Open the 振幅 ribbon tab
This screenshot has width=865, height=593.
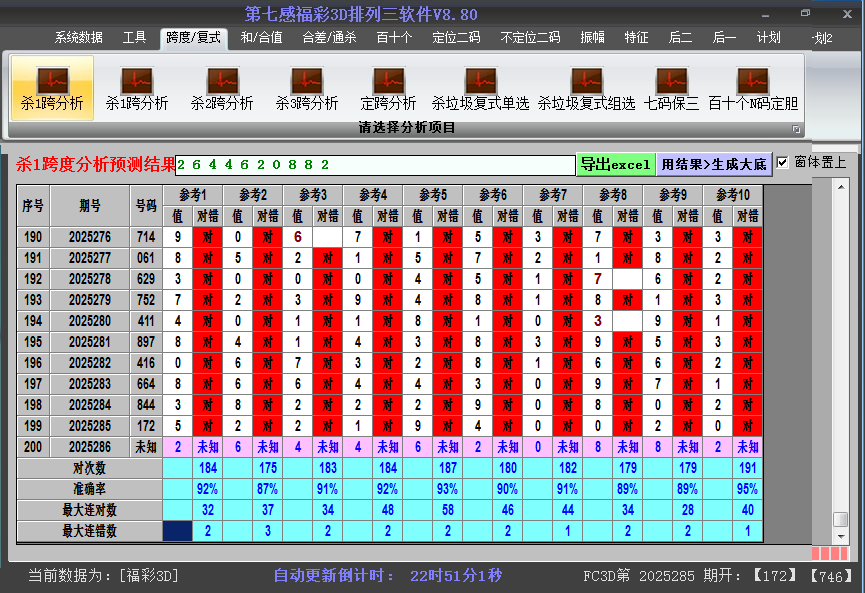click(593, 38)
